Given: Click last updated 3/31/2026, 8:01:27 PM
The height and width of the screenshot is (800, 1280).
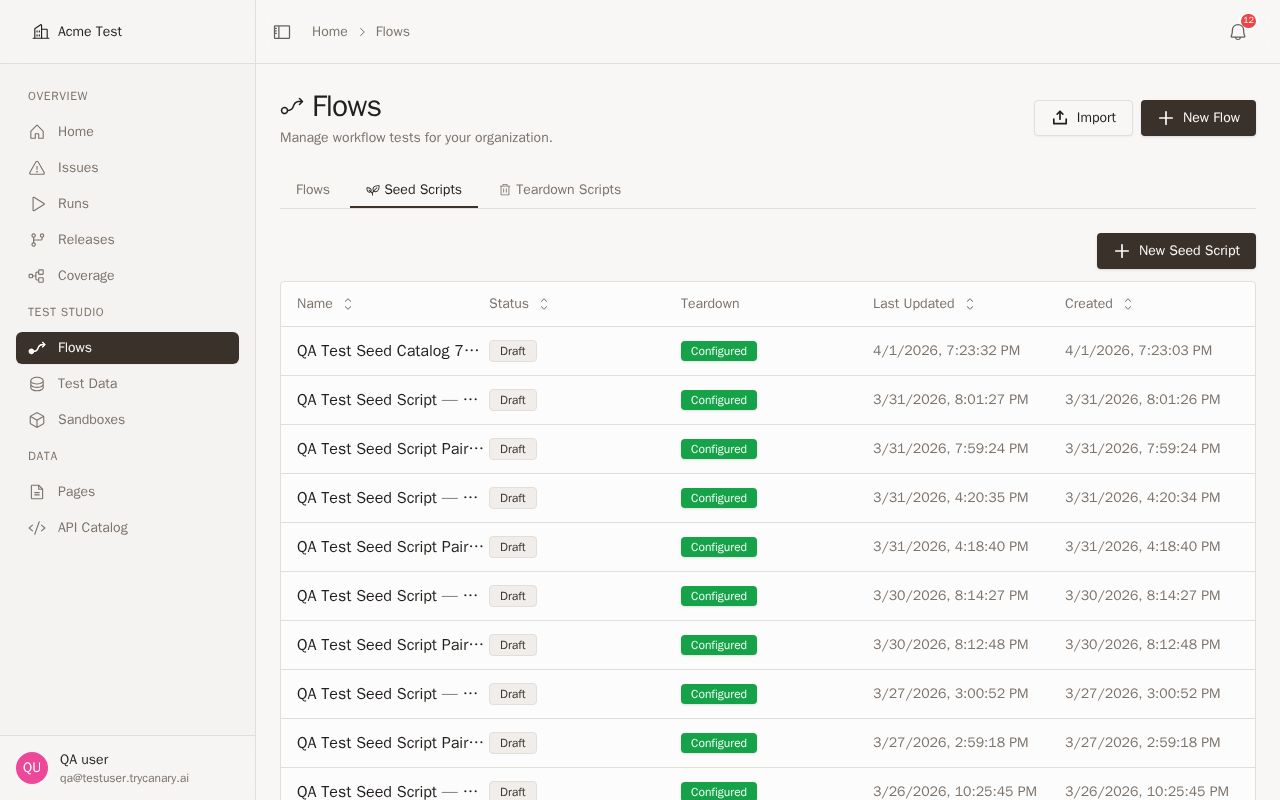Looking at the screenshot, I should (x=950, y=400).
